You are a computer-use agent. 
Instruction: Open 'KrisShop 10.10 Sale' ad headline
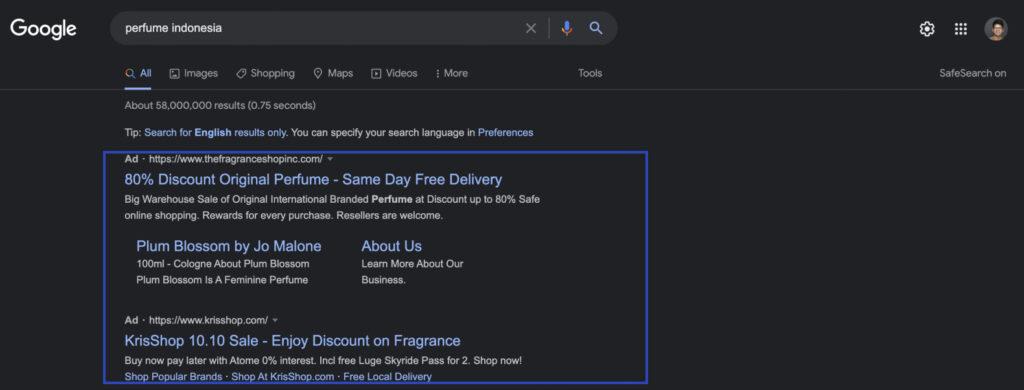(292, 341)
